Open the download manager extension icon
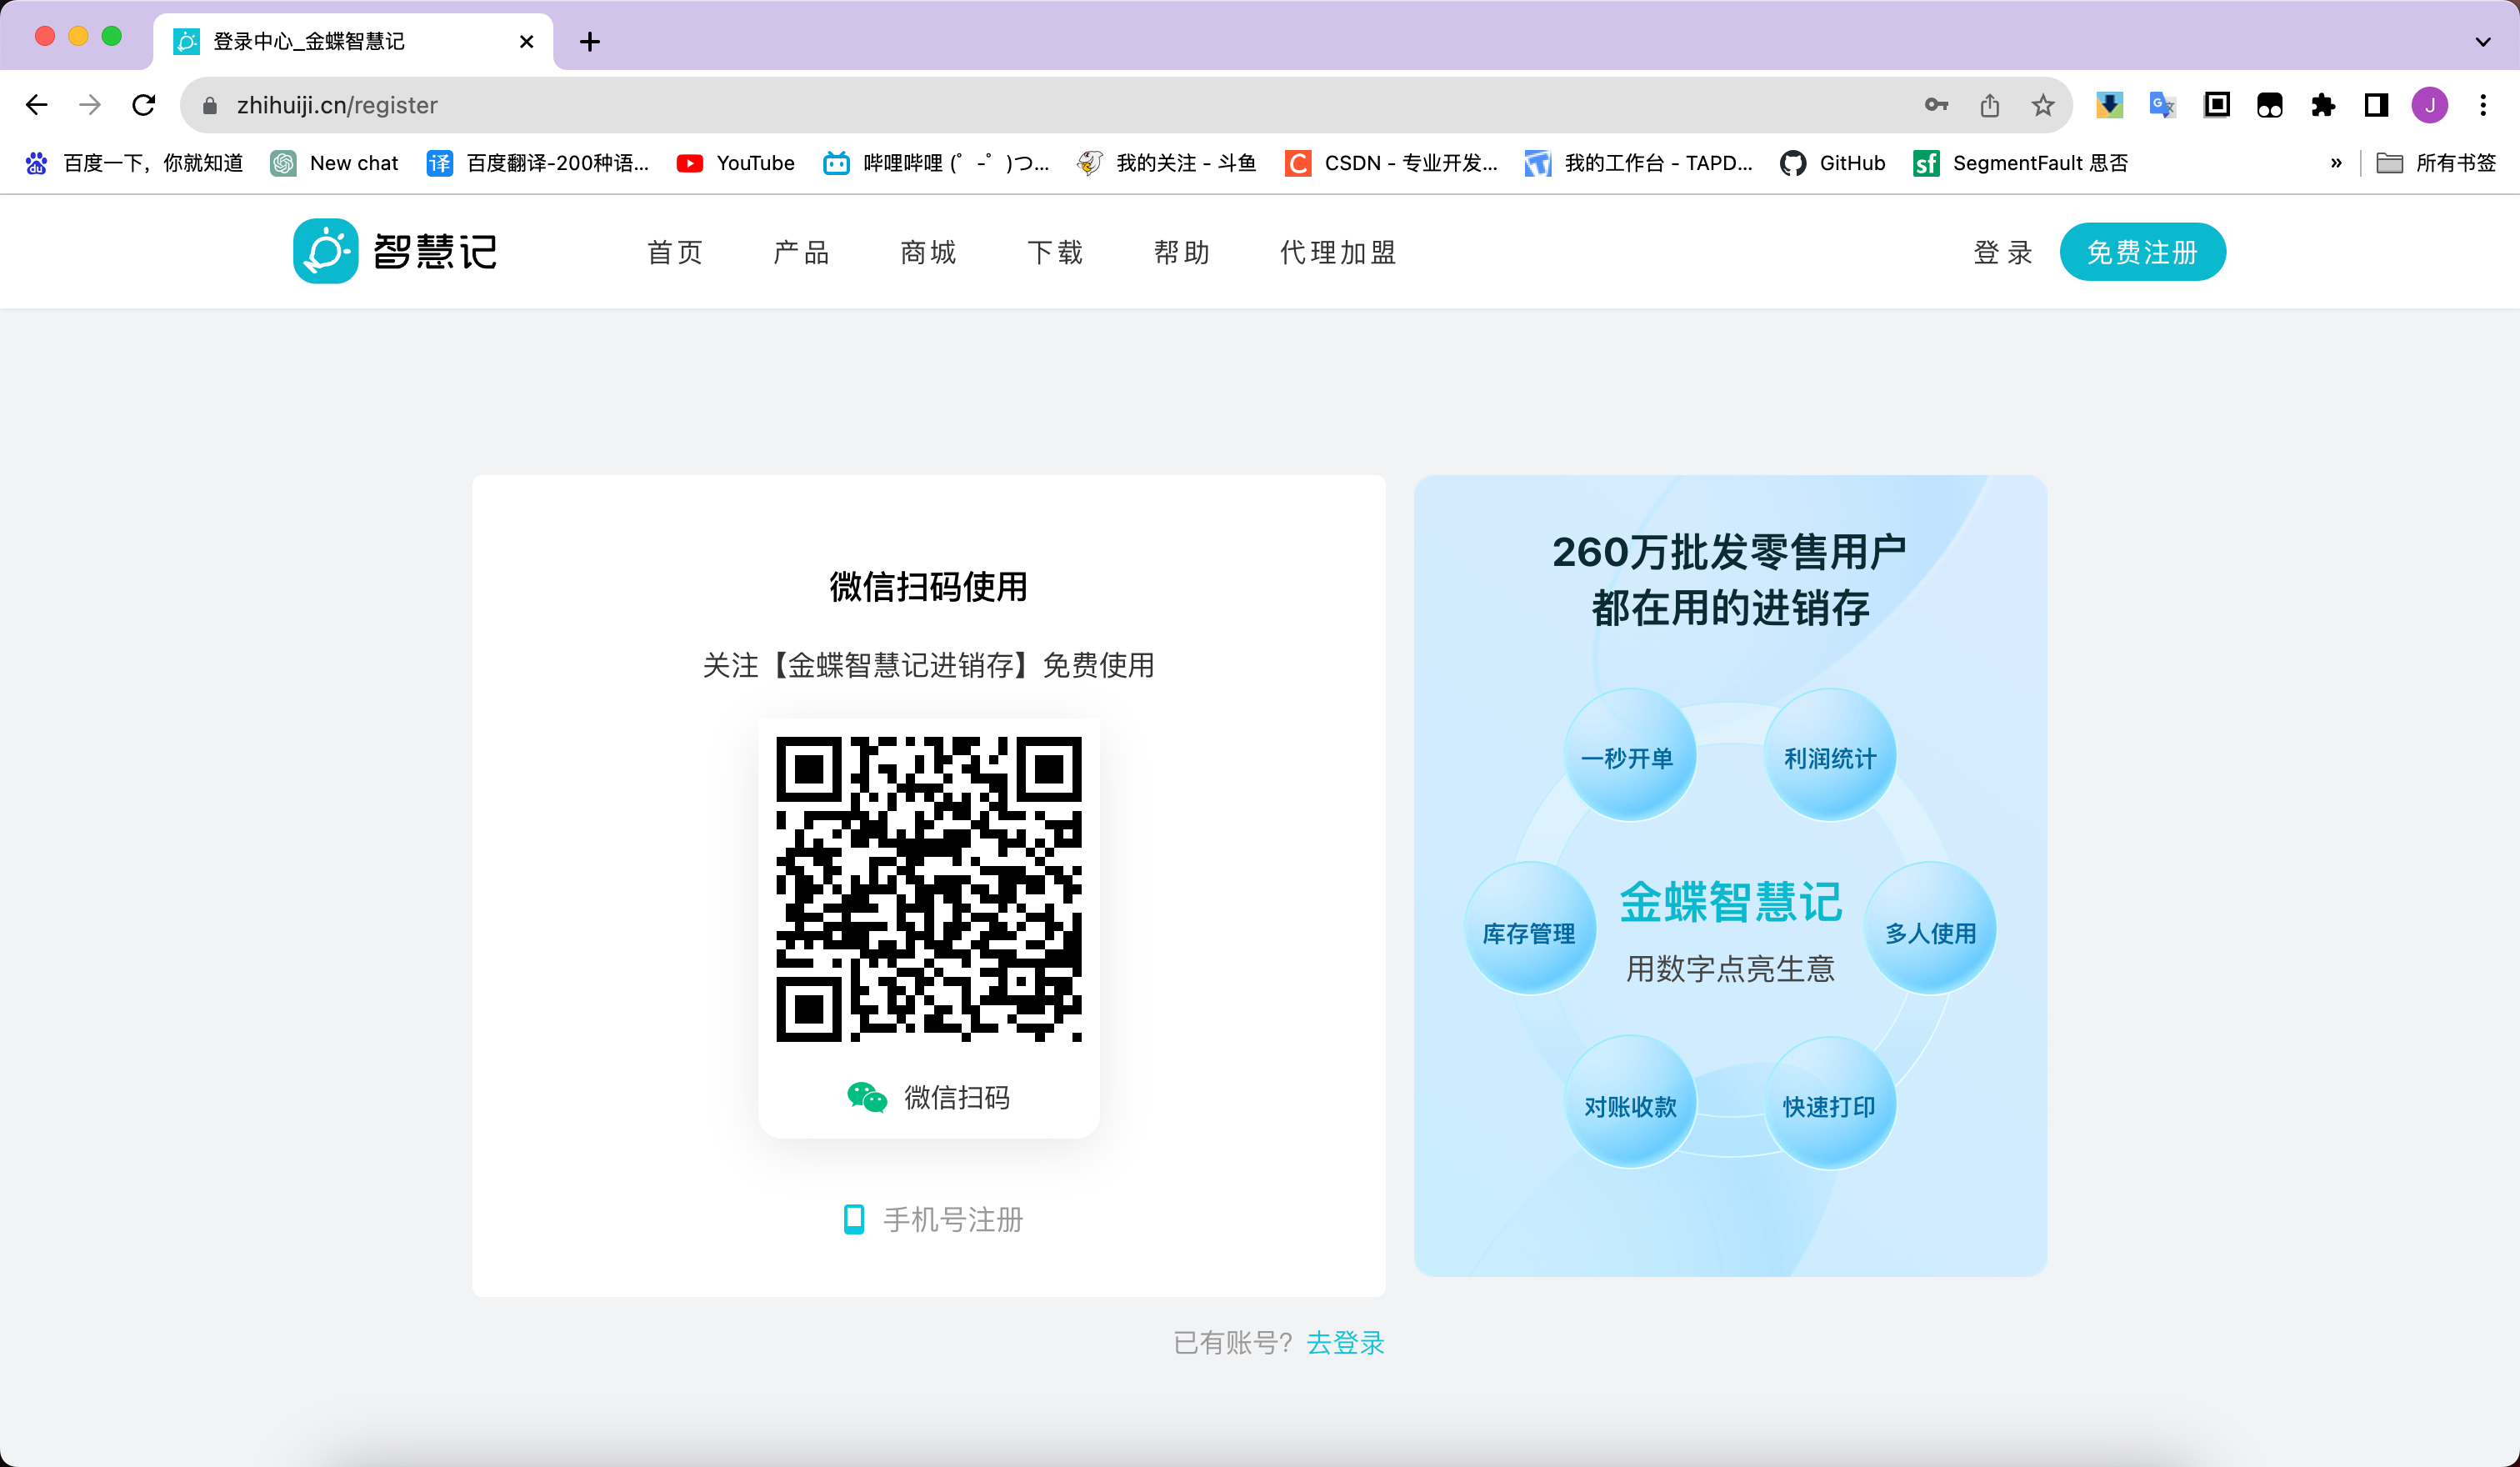2520x1467 pixels. [2109, 105]
